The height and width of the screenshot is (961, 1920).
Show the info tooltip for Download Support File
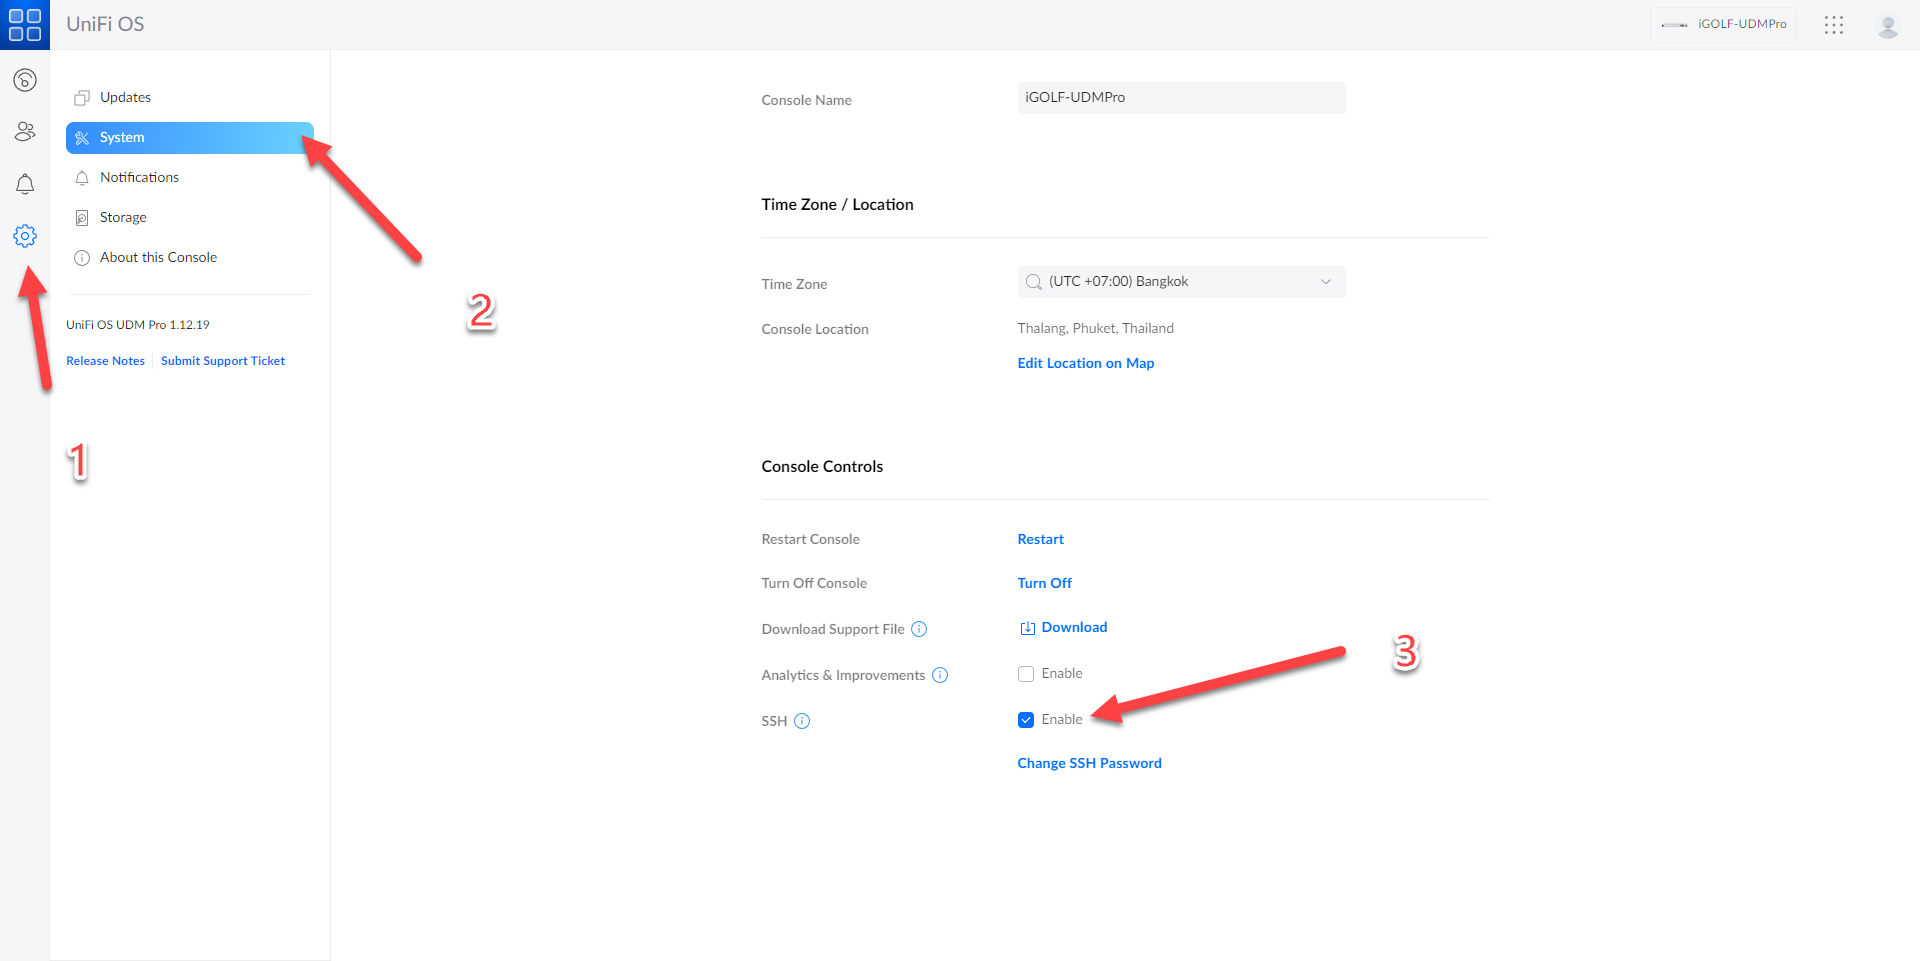(919, 629)
